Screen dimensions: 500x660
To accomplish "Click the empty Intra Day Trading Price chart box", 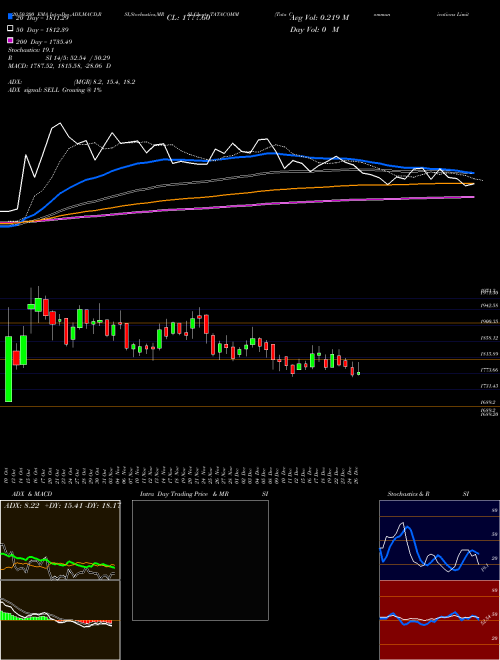I will tap(200, 560).
